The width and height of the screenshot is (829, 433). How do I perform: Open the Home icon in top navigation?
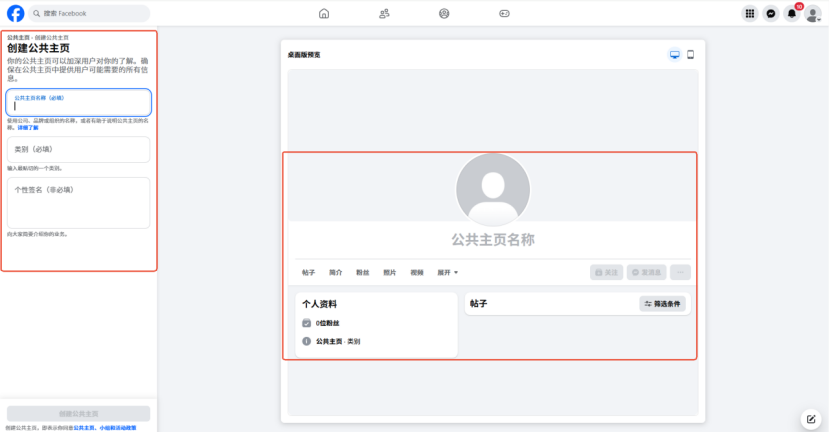tap(323, 13)
